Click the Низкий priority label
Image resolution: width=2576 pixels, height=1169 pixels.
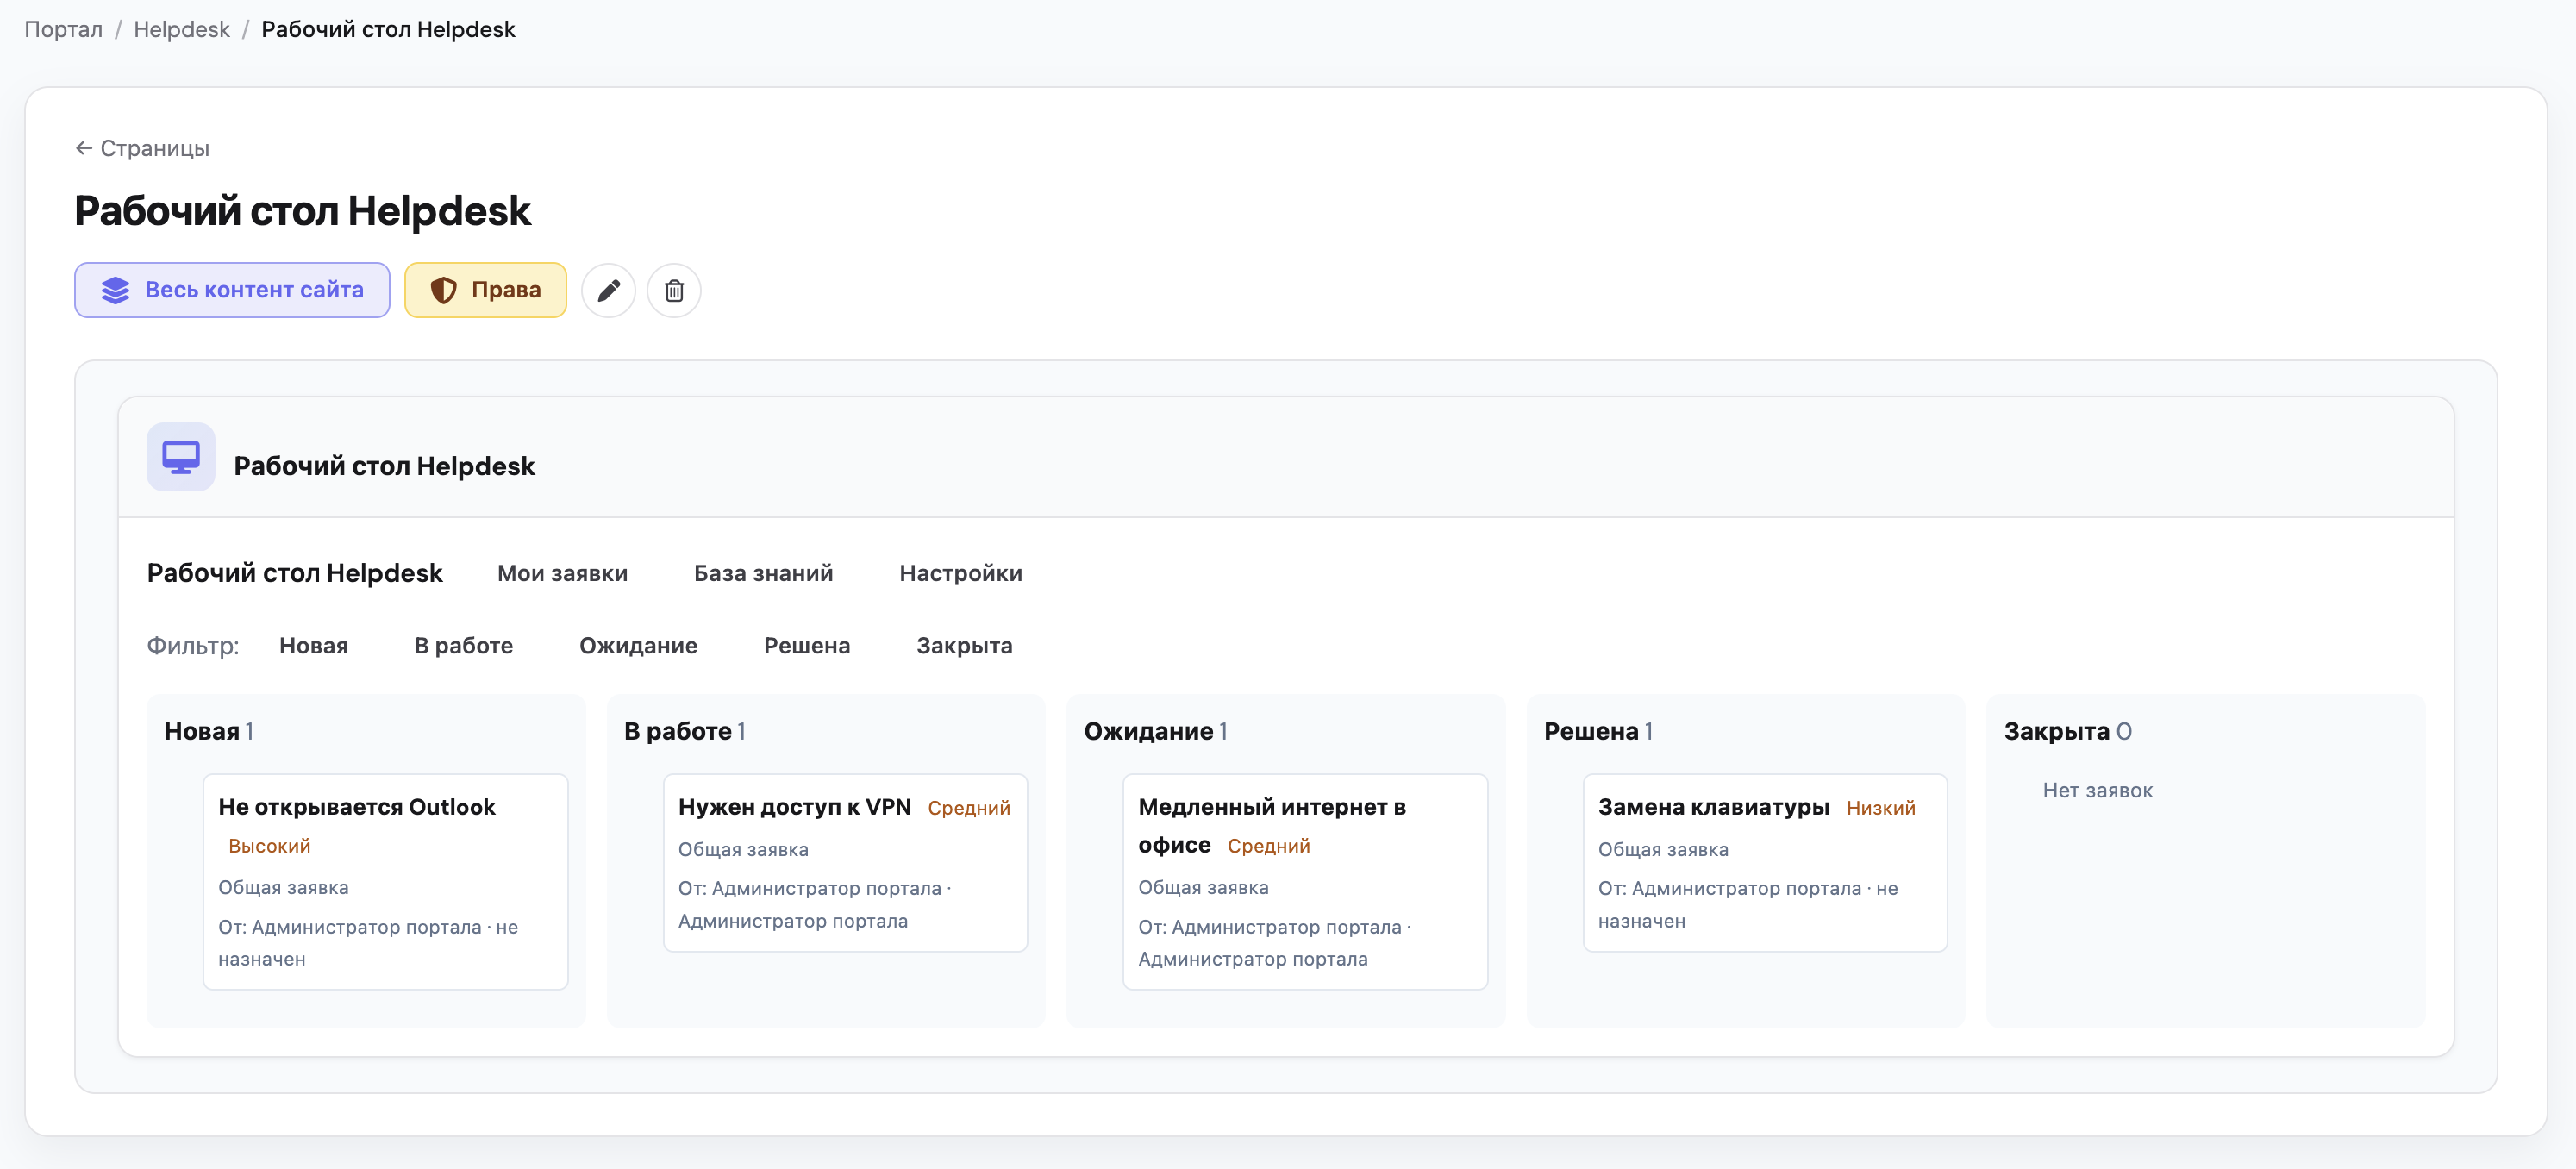[1881, 808]
